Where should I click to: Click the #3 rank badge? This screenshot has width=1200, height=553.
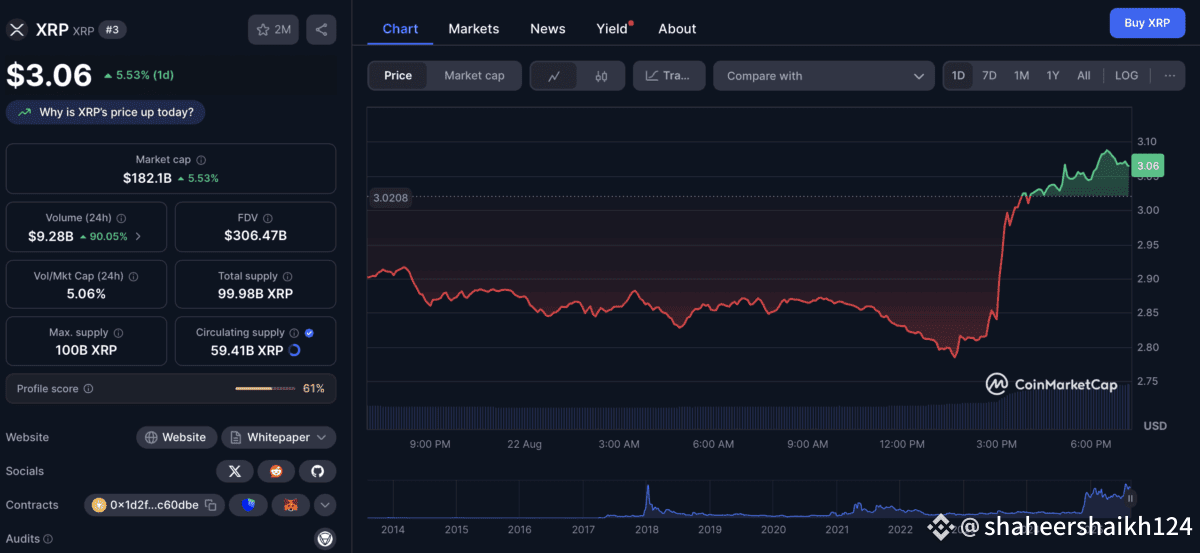112,30
